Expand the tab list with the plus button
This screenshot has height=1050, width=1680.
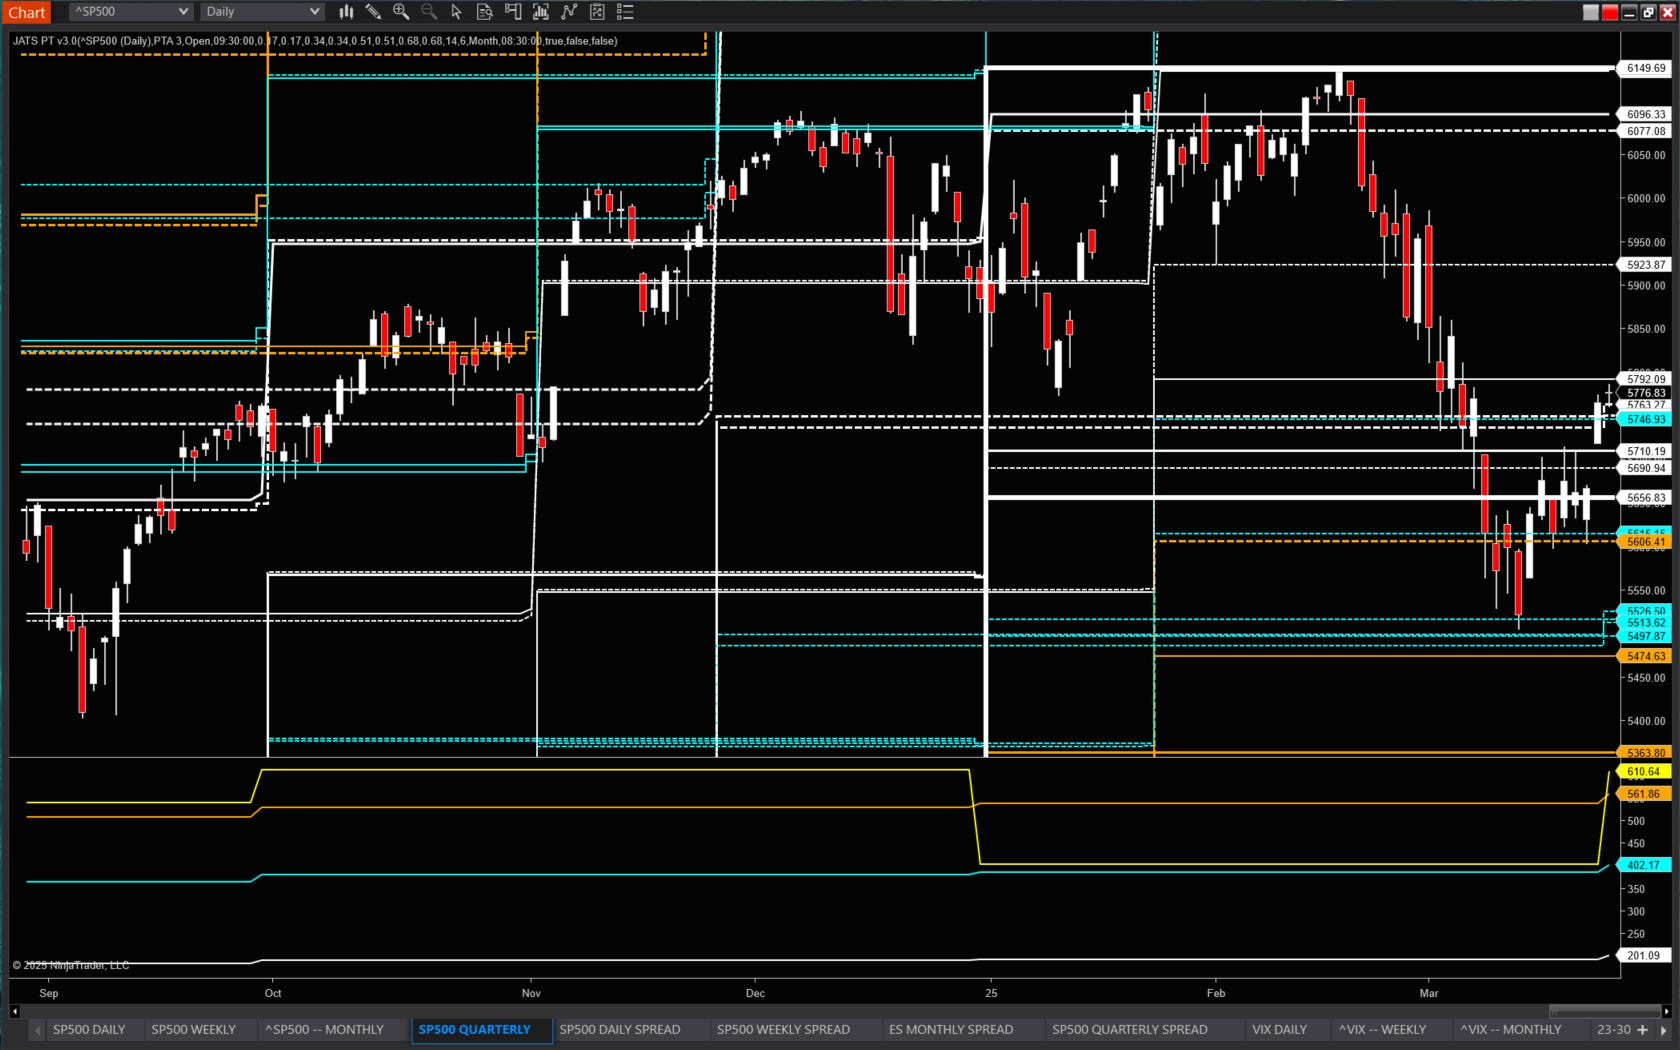tap(1644, 1029)
